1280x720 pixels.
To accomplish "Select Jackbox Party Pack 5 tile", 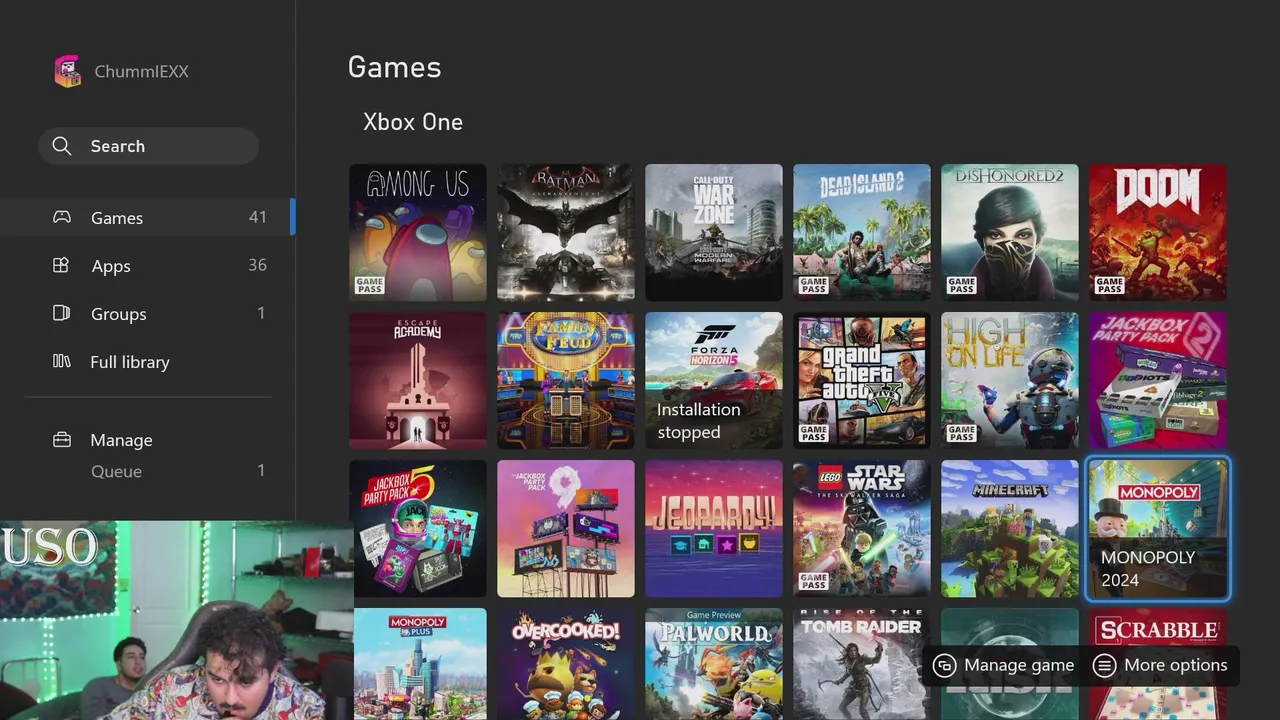I will click(x=418, y=528).
